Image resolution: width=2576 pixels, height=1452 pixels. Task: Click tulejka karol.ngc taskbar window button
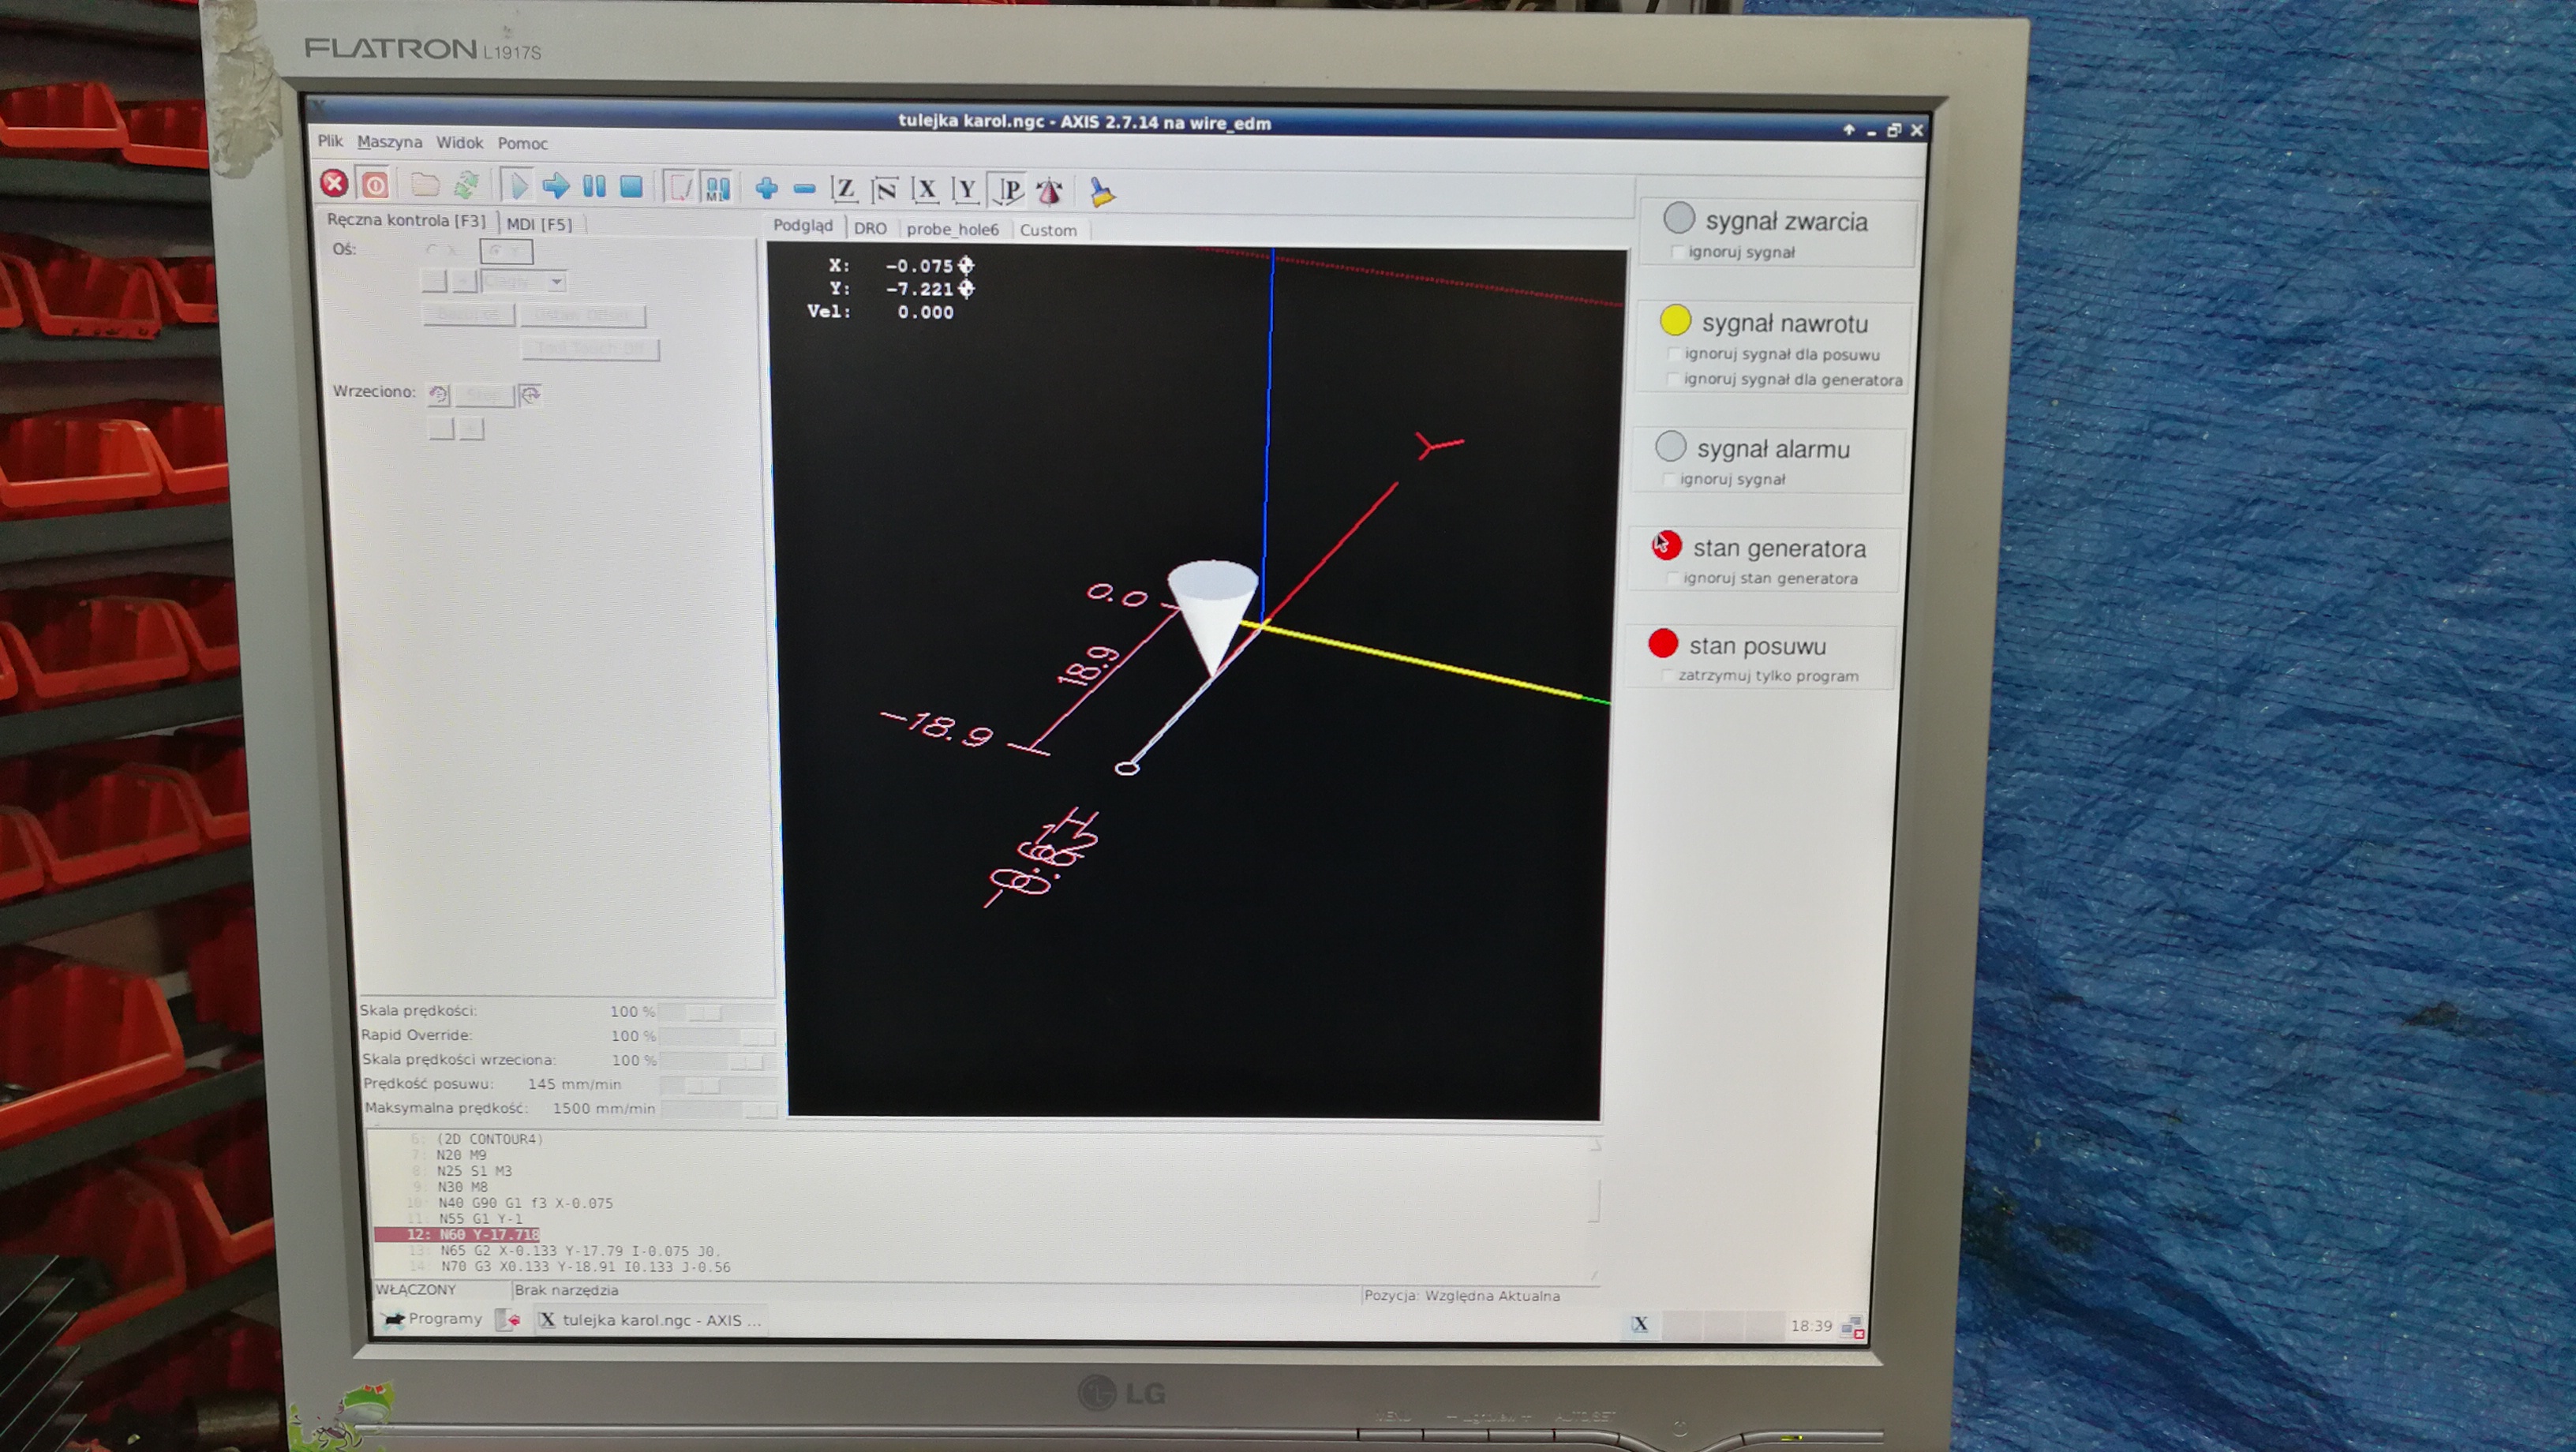pos(650,1320)
